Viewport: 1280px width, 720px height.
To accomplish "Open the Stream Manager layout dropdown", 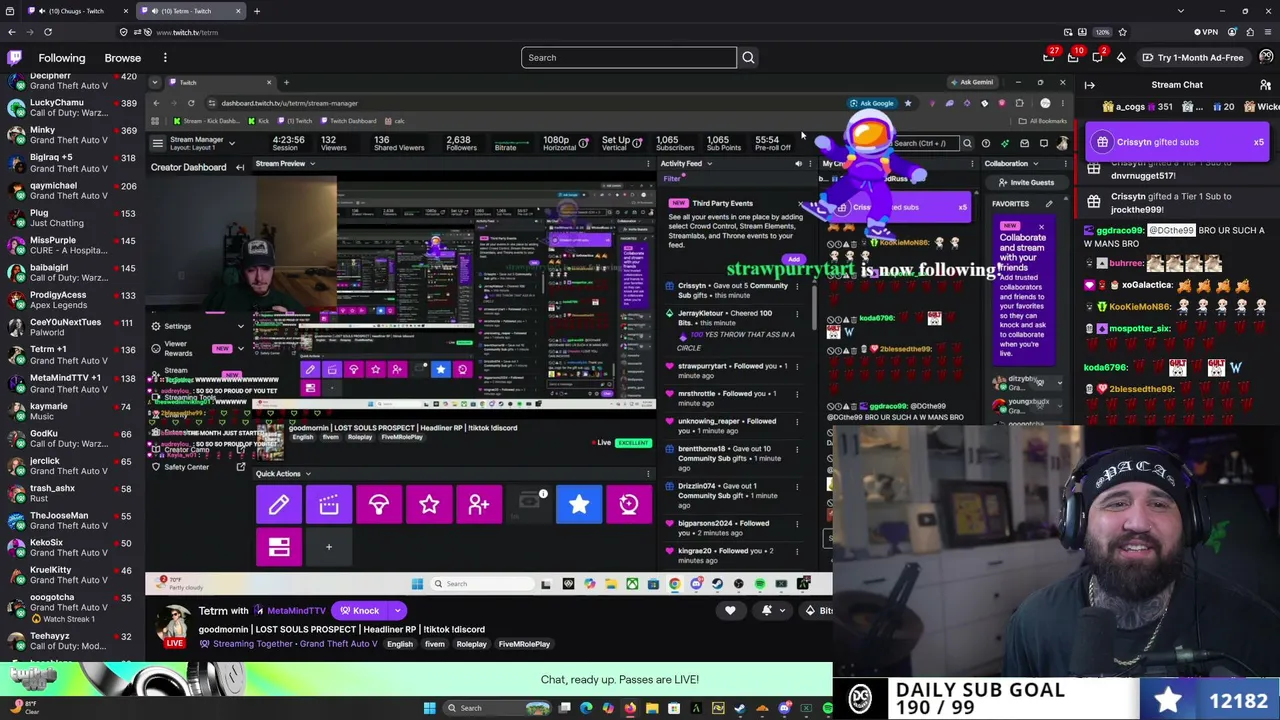I will coord(231,143).
